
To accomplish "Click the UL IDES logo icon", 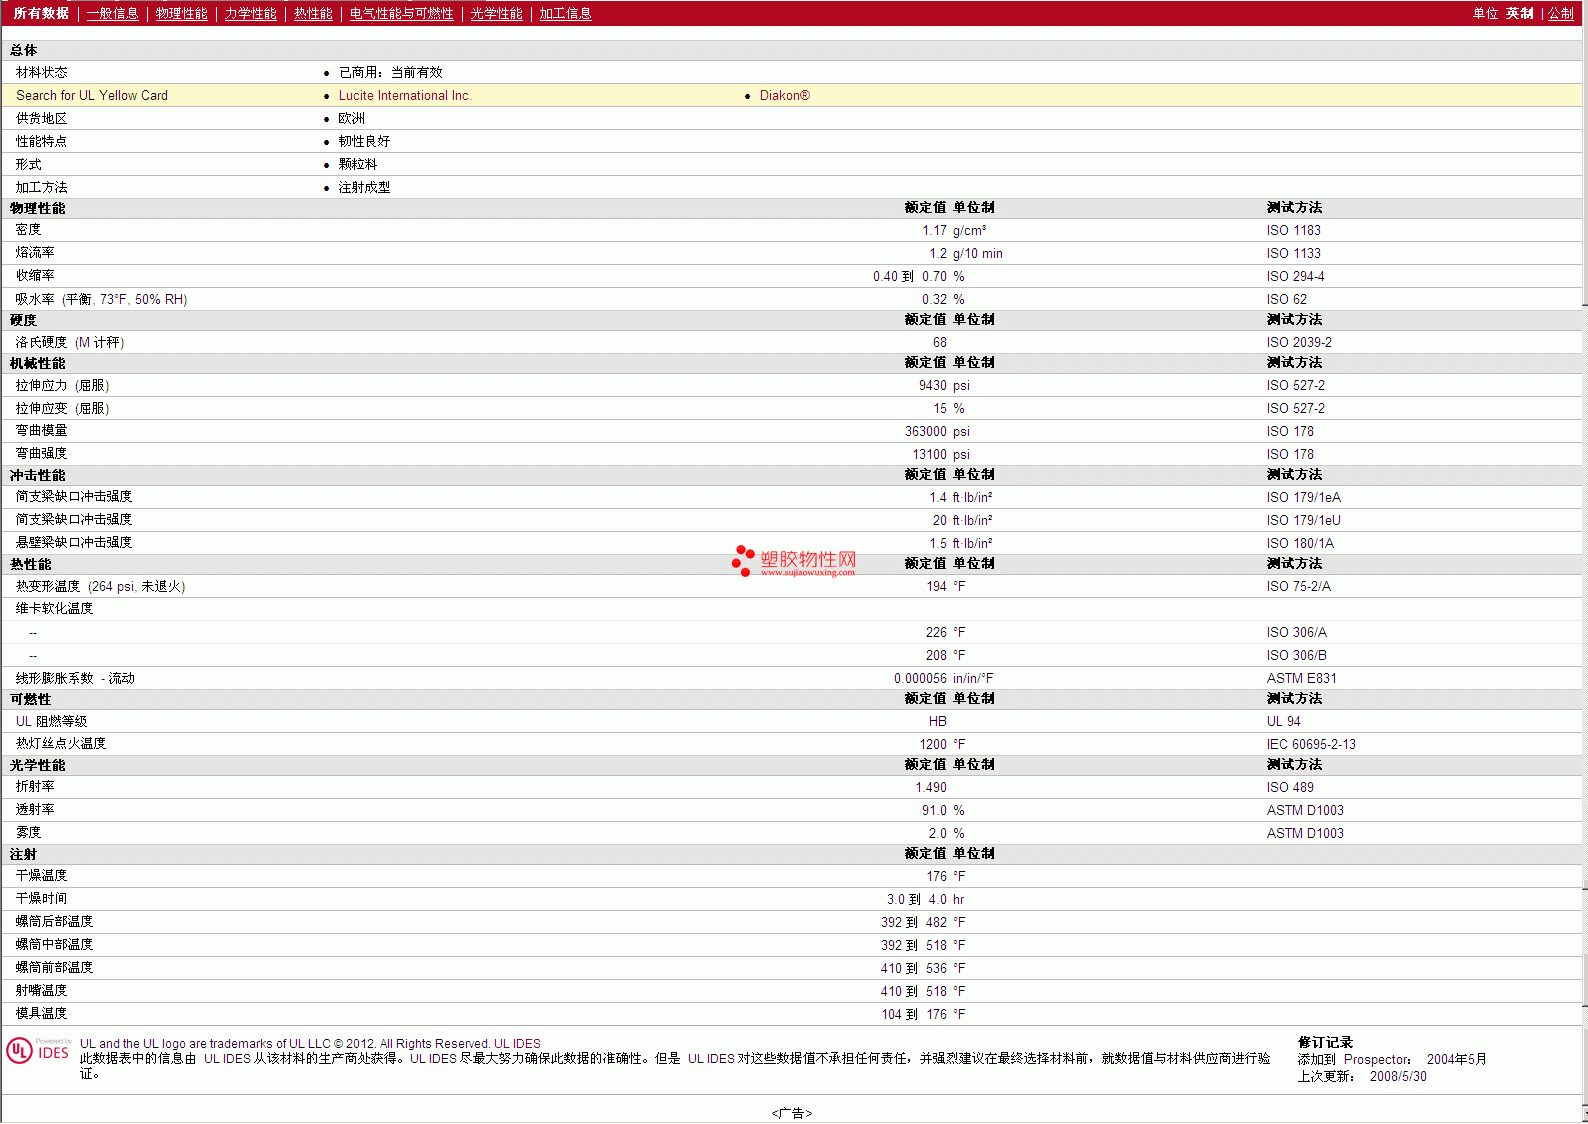I will [x=39, y=1051].
